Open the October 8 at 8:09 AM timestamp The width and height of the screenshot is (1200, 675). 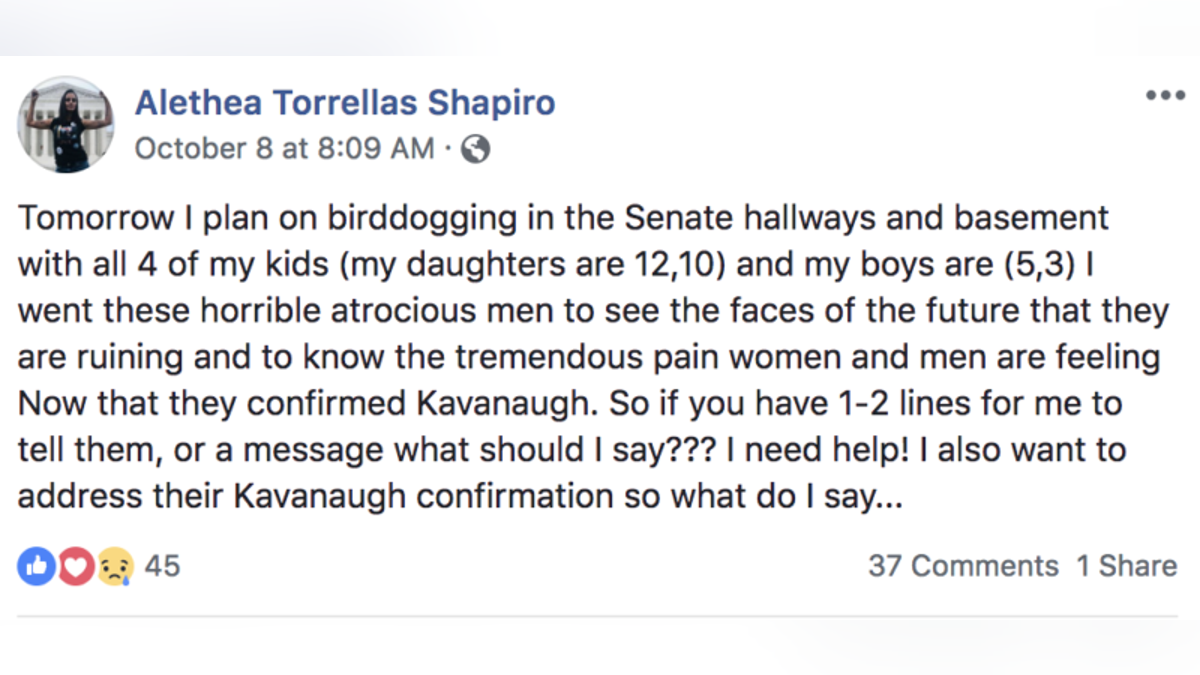point(285,150)
